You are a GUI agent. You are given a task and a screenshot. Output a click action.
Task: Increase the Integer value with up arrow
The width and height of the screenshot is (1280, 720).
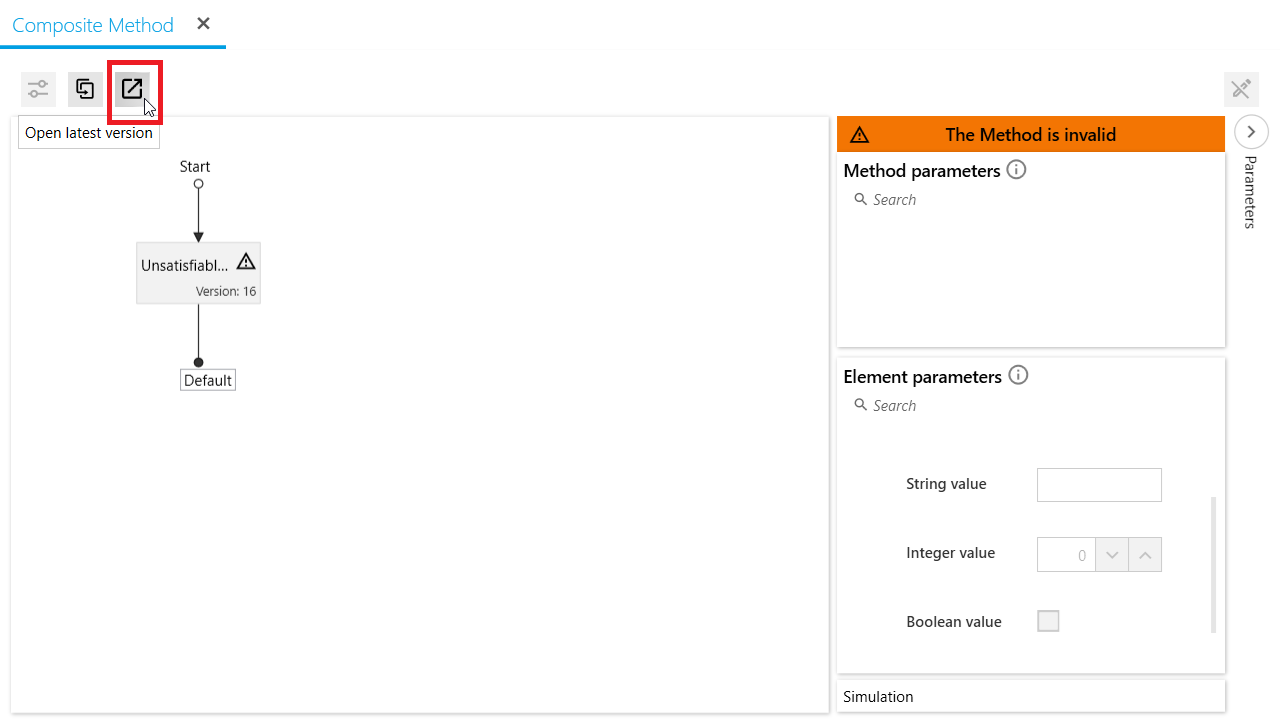point(1145,555)
